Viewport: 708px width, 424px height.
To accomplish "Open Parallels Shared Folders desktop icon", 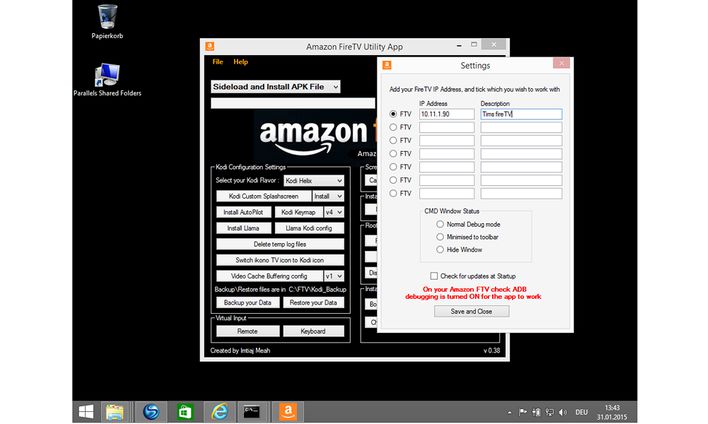I will [x=107, y=80].
